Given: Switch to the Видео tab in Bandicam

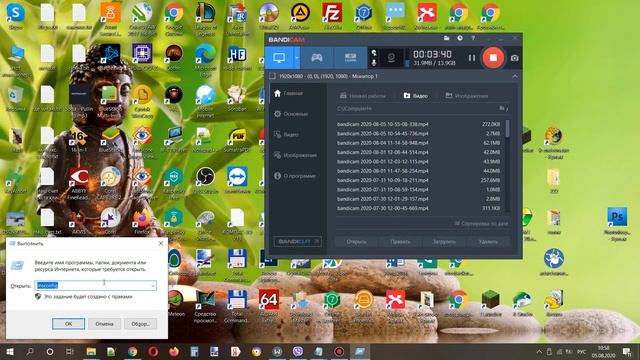Looking at the screenshot, I should pyautogui.click(x=416, y=96).
